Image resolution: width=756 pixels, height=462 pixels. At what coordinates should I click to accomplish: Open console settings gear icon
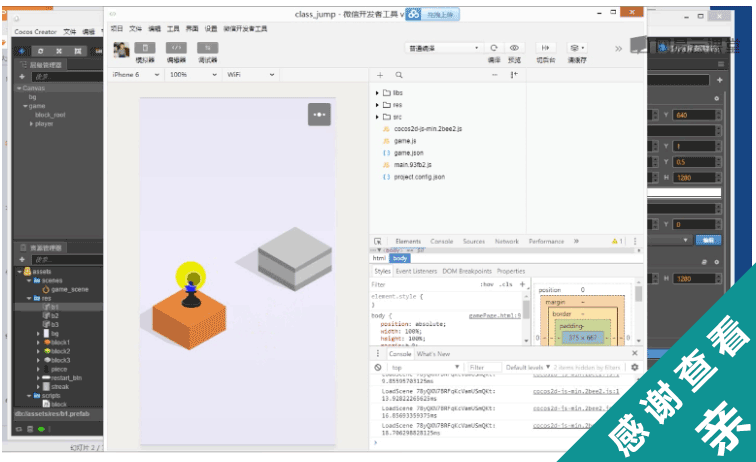(x=634, y=367)
